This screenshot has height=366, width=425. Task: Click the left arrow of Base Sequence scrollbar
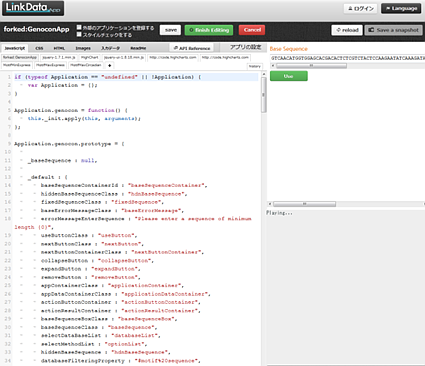272,66
